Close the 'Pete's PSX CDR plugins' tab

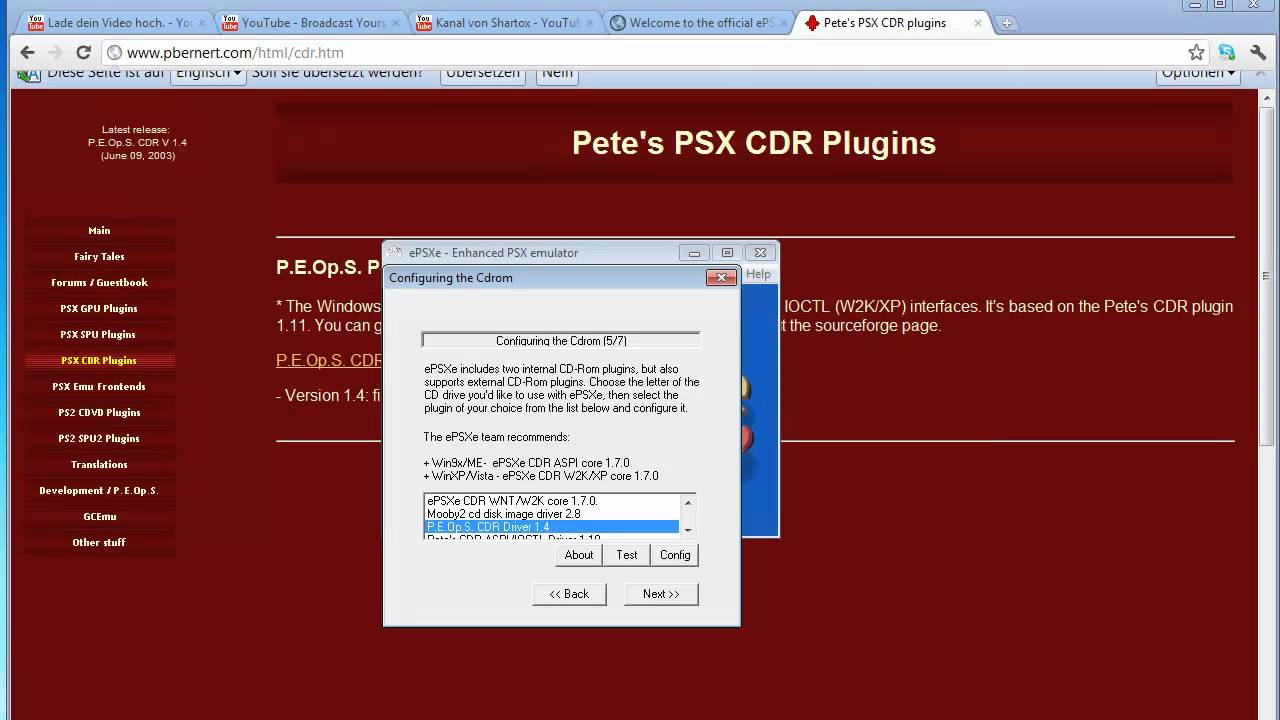pyautogui.click(x=978, y=23)
